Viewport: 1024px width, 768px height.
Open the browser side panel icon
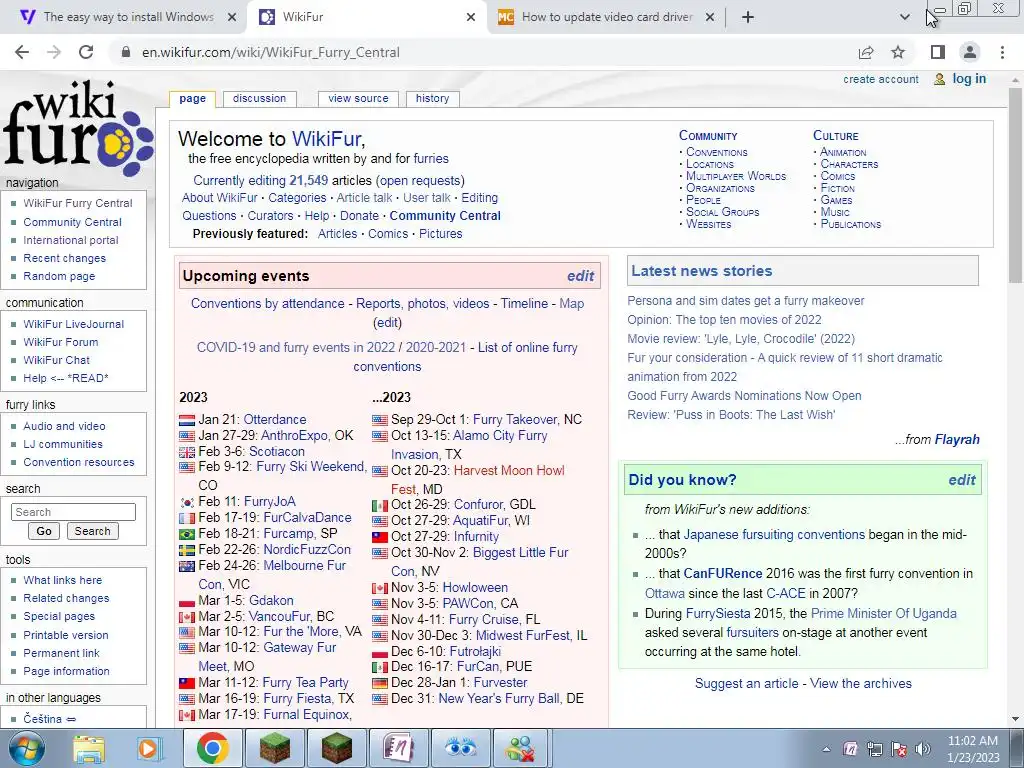[938, 52]
